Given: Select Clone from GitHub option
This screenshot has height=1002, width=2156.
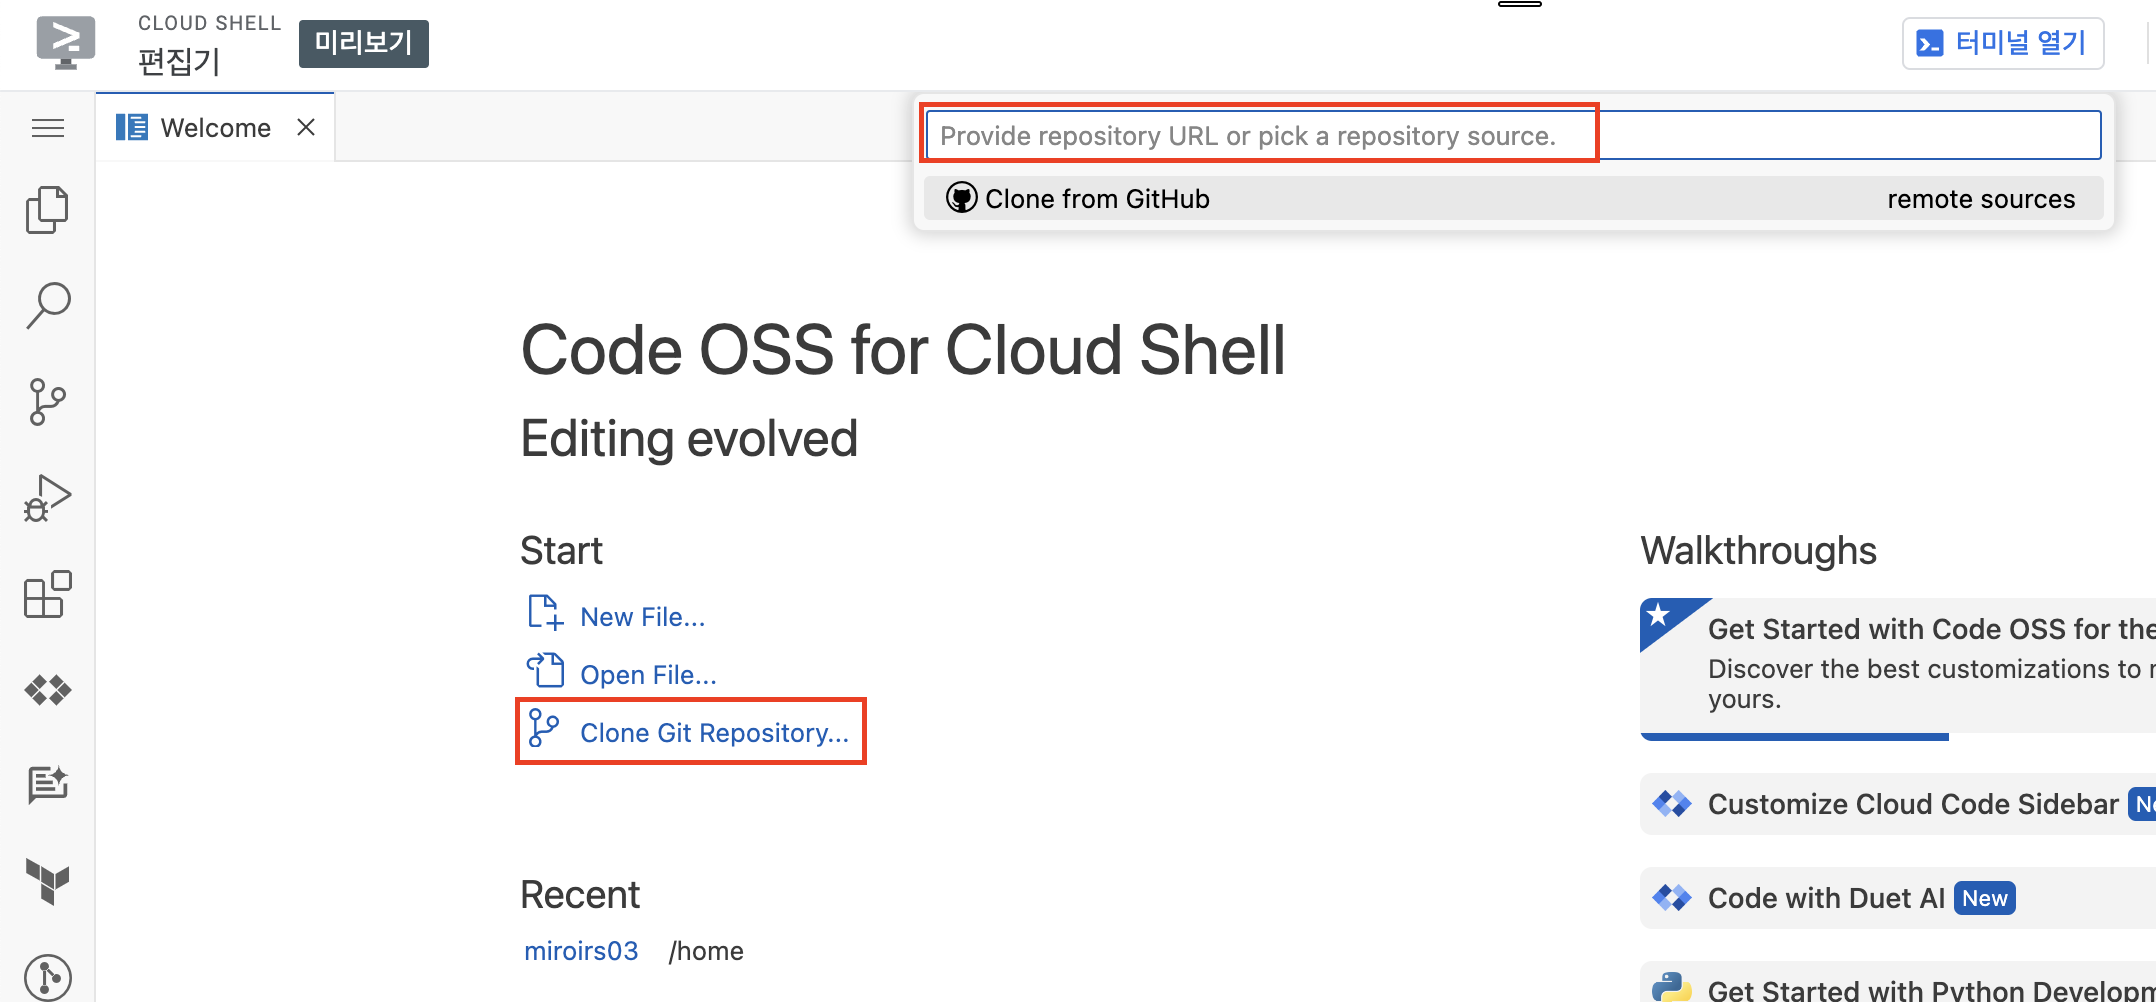Looking at the screenshot, I should point(1514,198).
